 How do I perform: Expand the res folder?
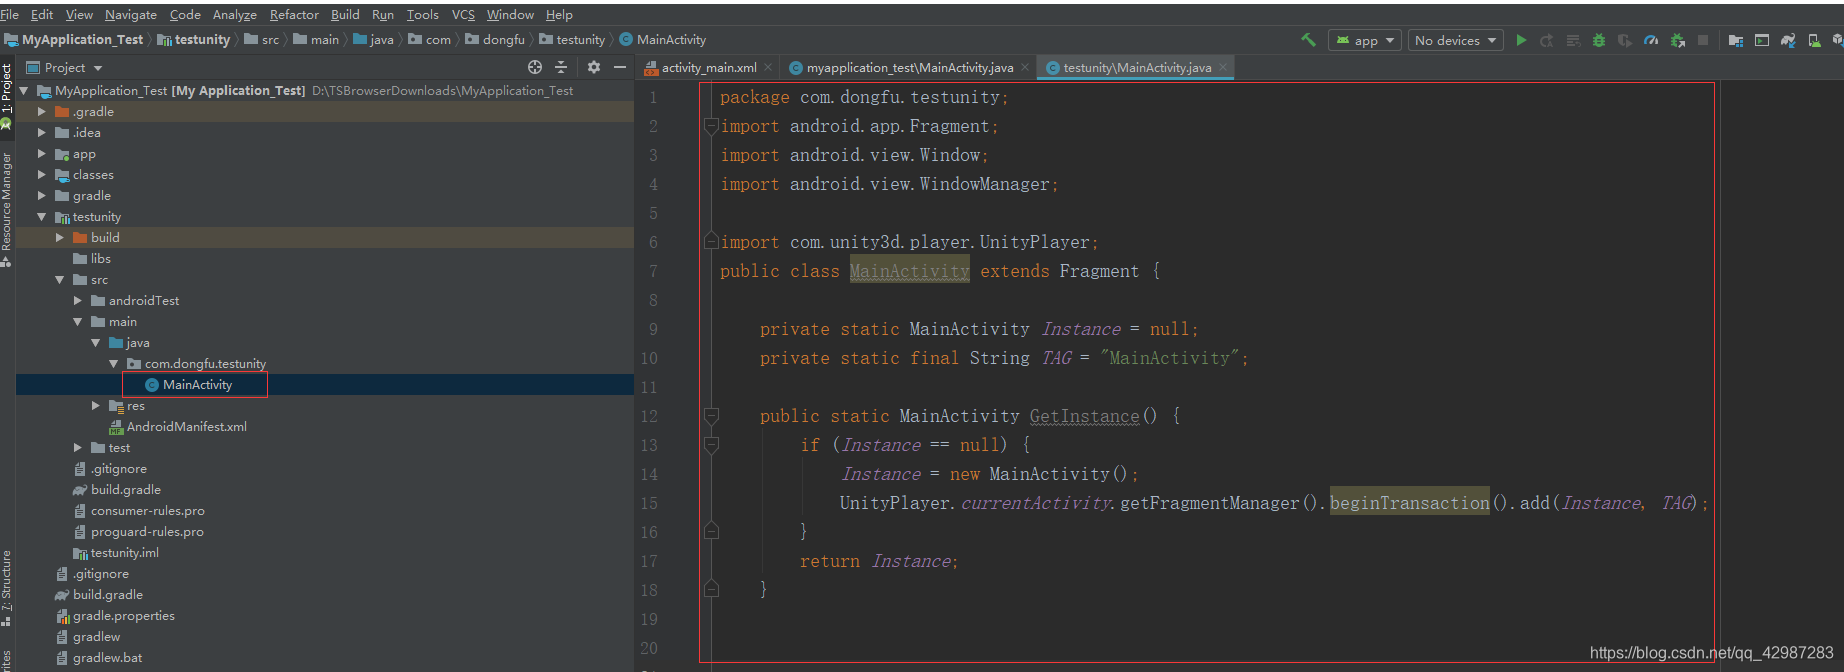(x=96, y=406)
